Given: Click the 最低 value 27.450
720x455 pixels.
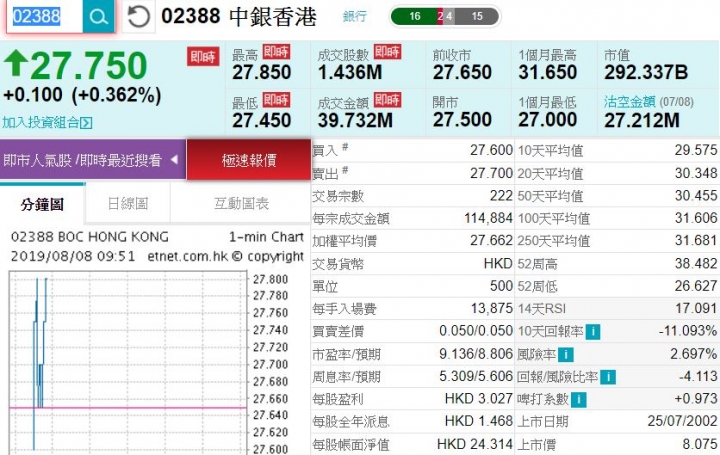Looking at the screenshot, I should (261, 121).
